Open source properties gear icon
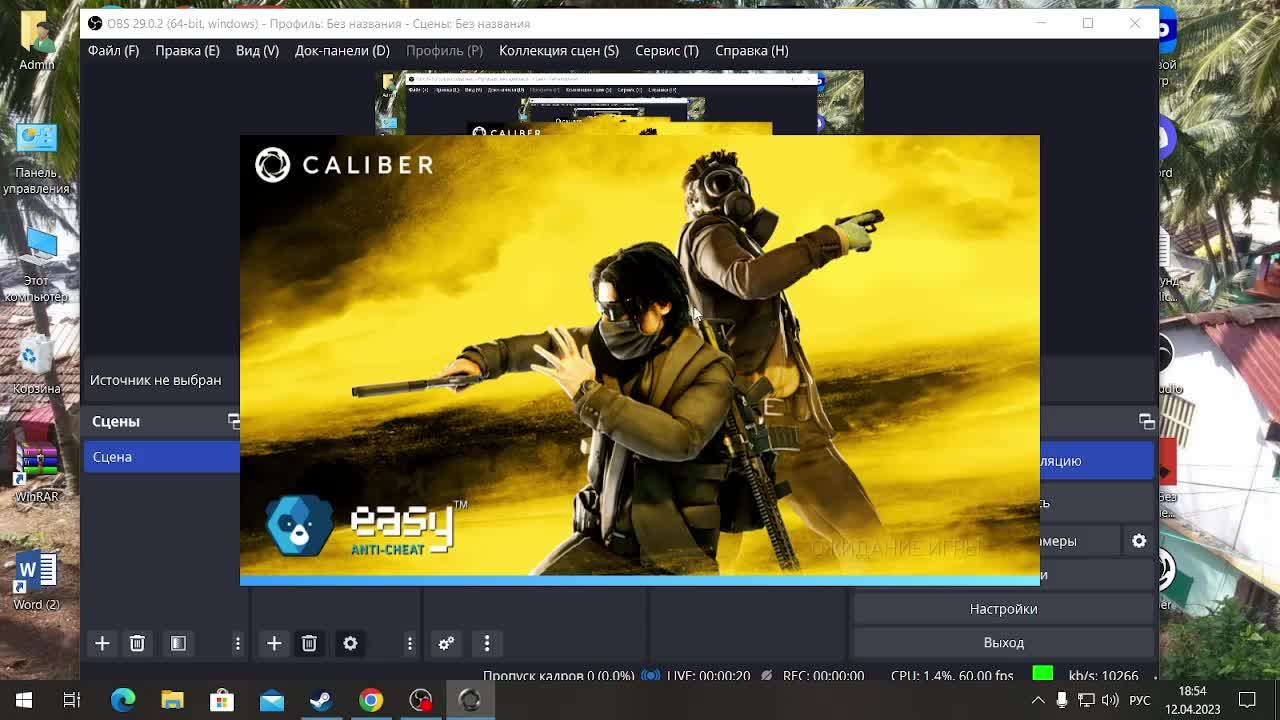 coord(350,643)
